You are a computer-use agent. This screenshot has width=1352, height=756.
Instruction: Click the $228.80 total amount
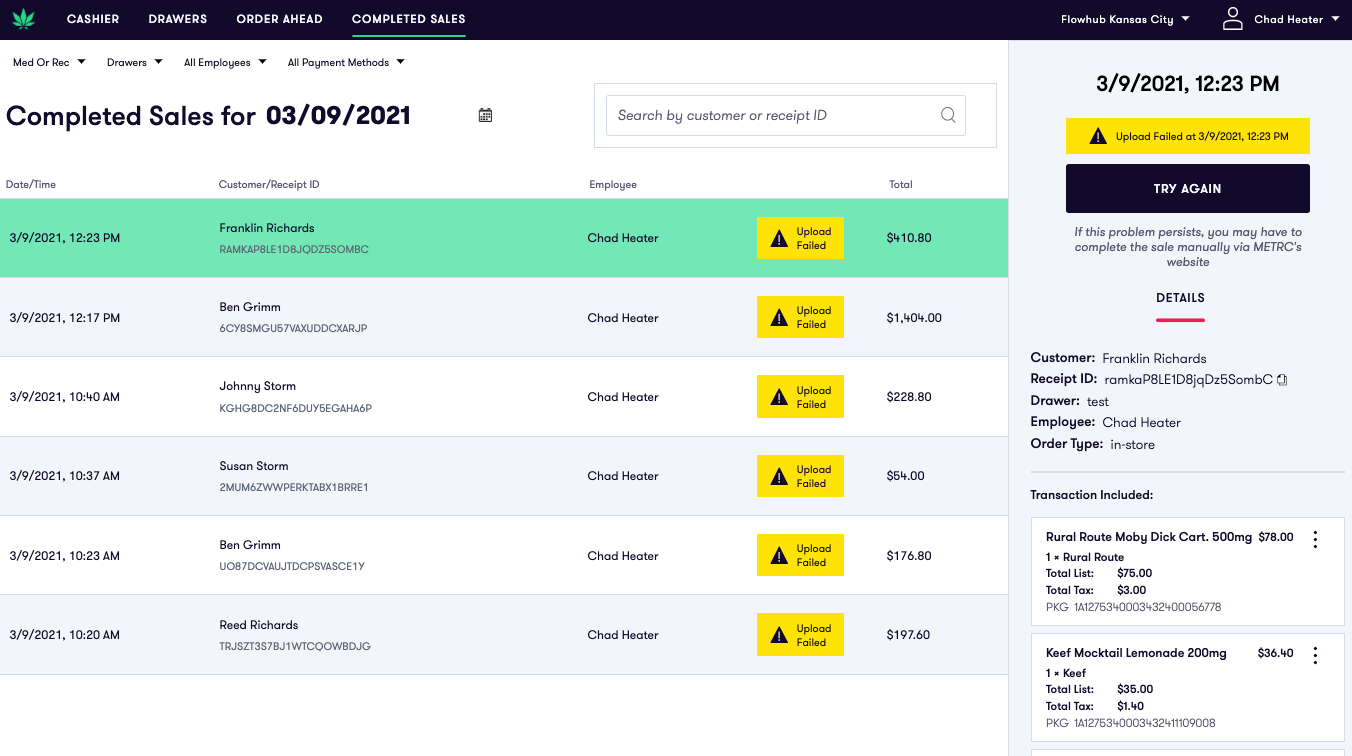coord(909,397)
